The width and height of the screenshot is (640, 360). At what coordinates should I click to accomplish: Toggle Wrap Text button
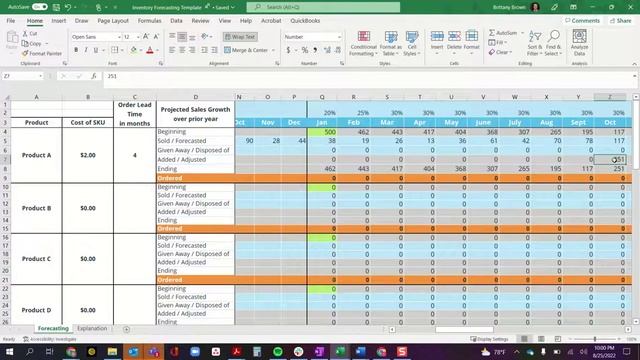point(240,37)
